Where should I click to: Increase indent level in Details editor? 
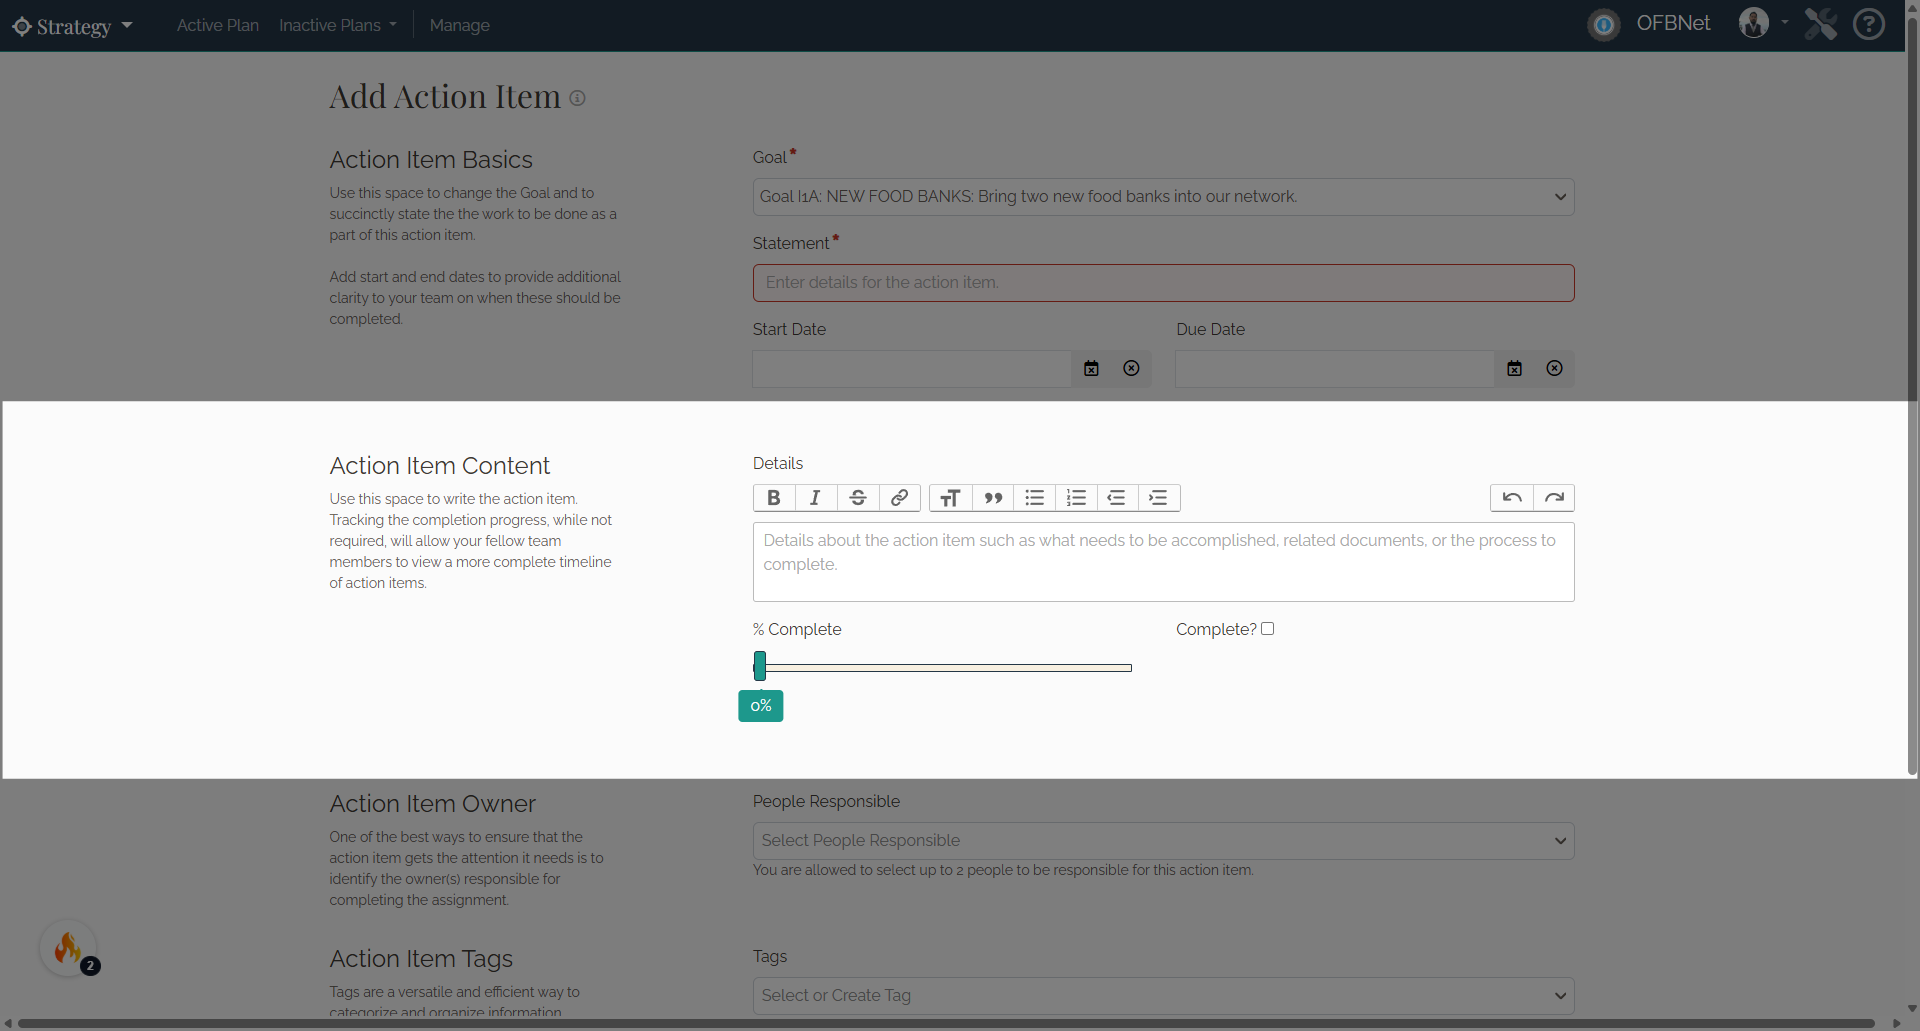1159,498
